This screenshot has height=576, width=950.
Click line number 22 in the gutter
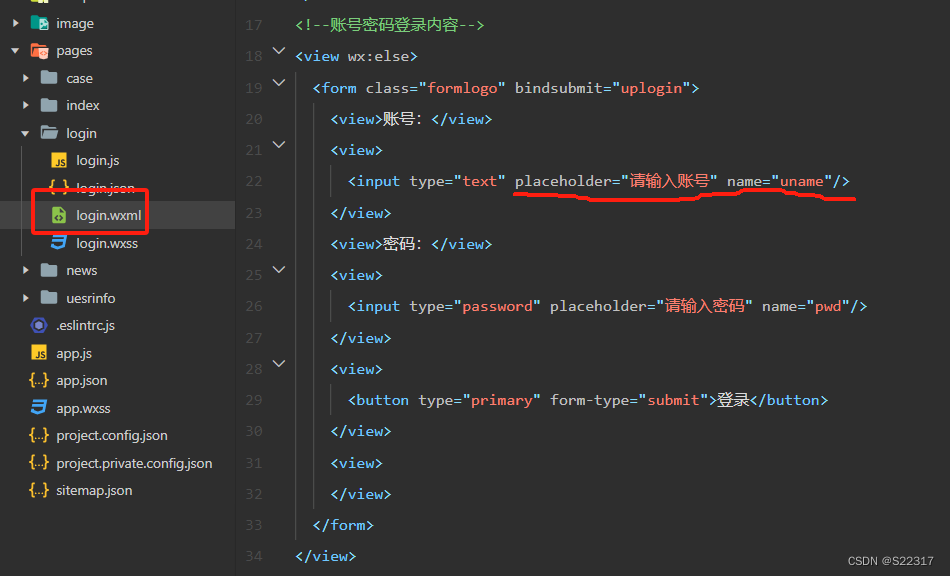point(254,181)
